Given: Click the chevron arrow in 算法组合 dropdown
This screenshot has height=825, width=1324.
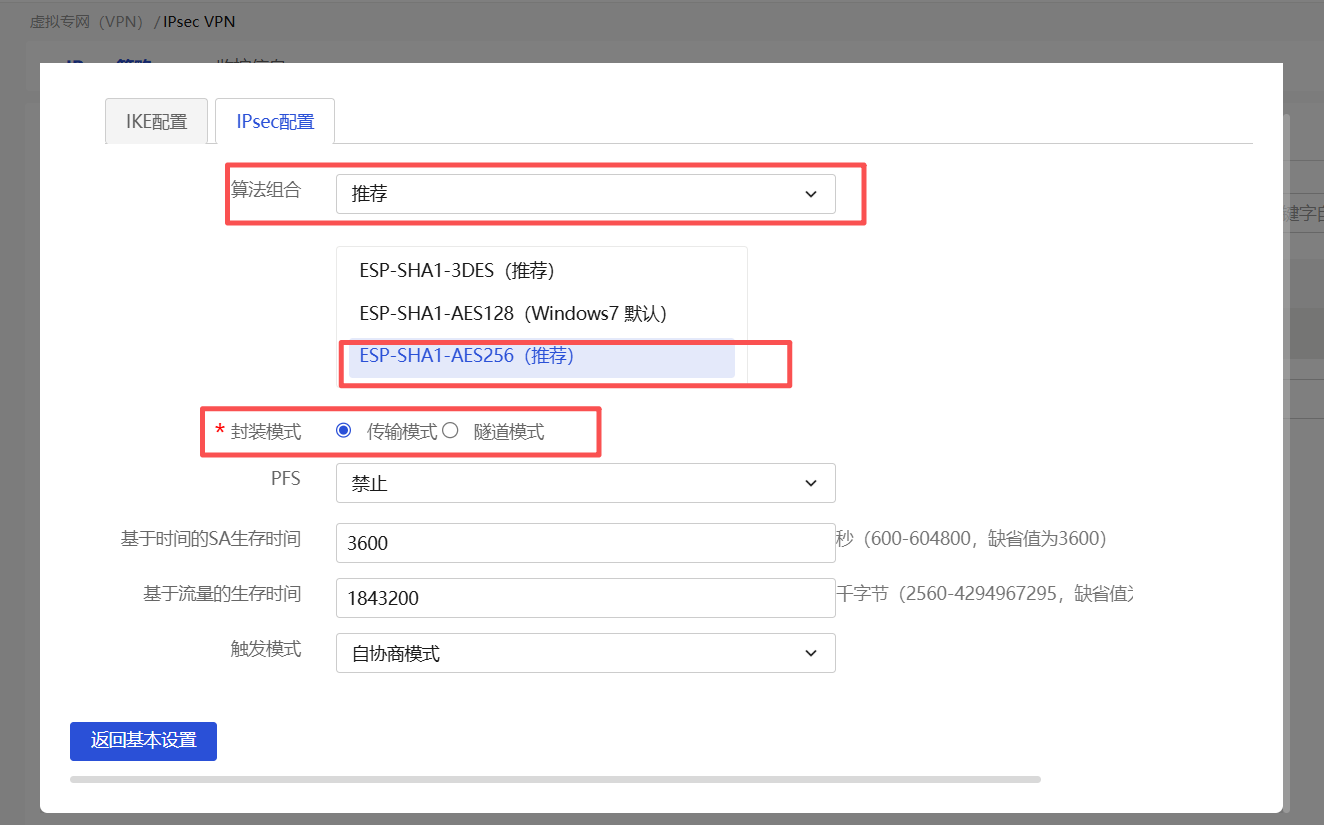Looking at the screenshot, I should tap(810, 194).
